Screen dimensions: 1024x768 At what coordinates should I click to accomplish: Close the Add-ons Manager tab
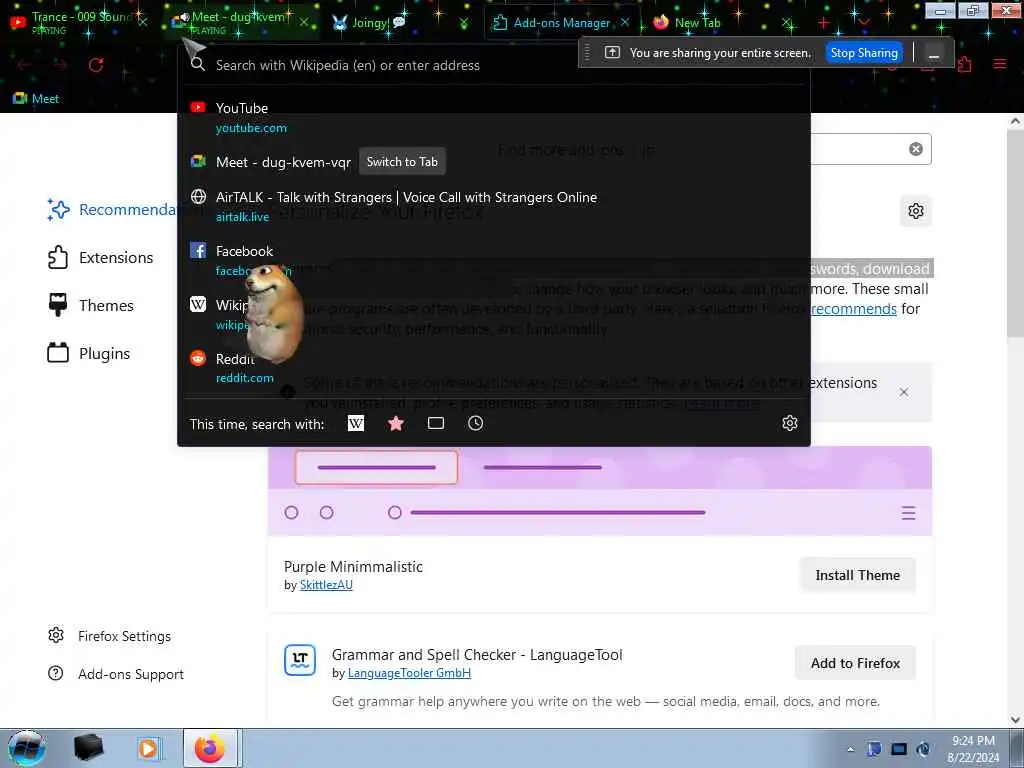coord(625,22)
